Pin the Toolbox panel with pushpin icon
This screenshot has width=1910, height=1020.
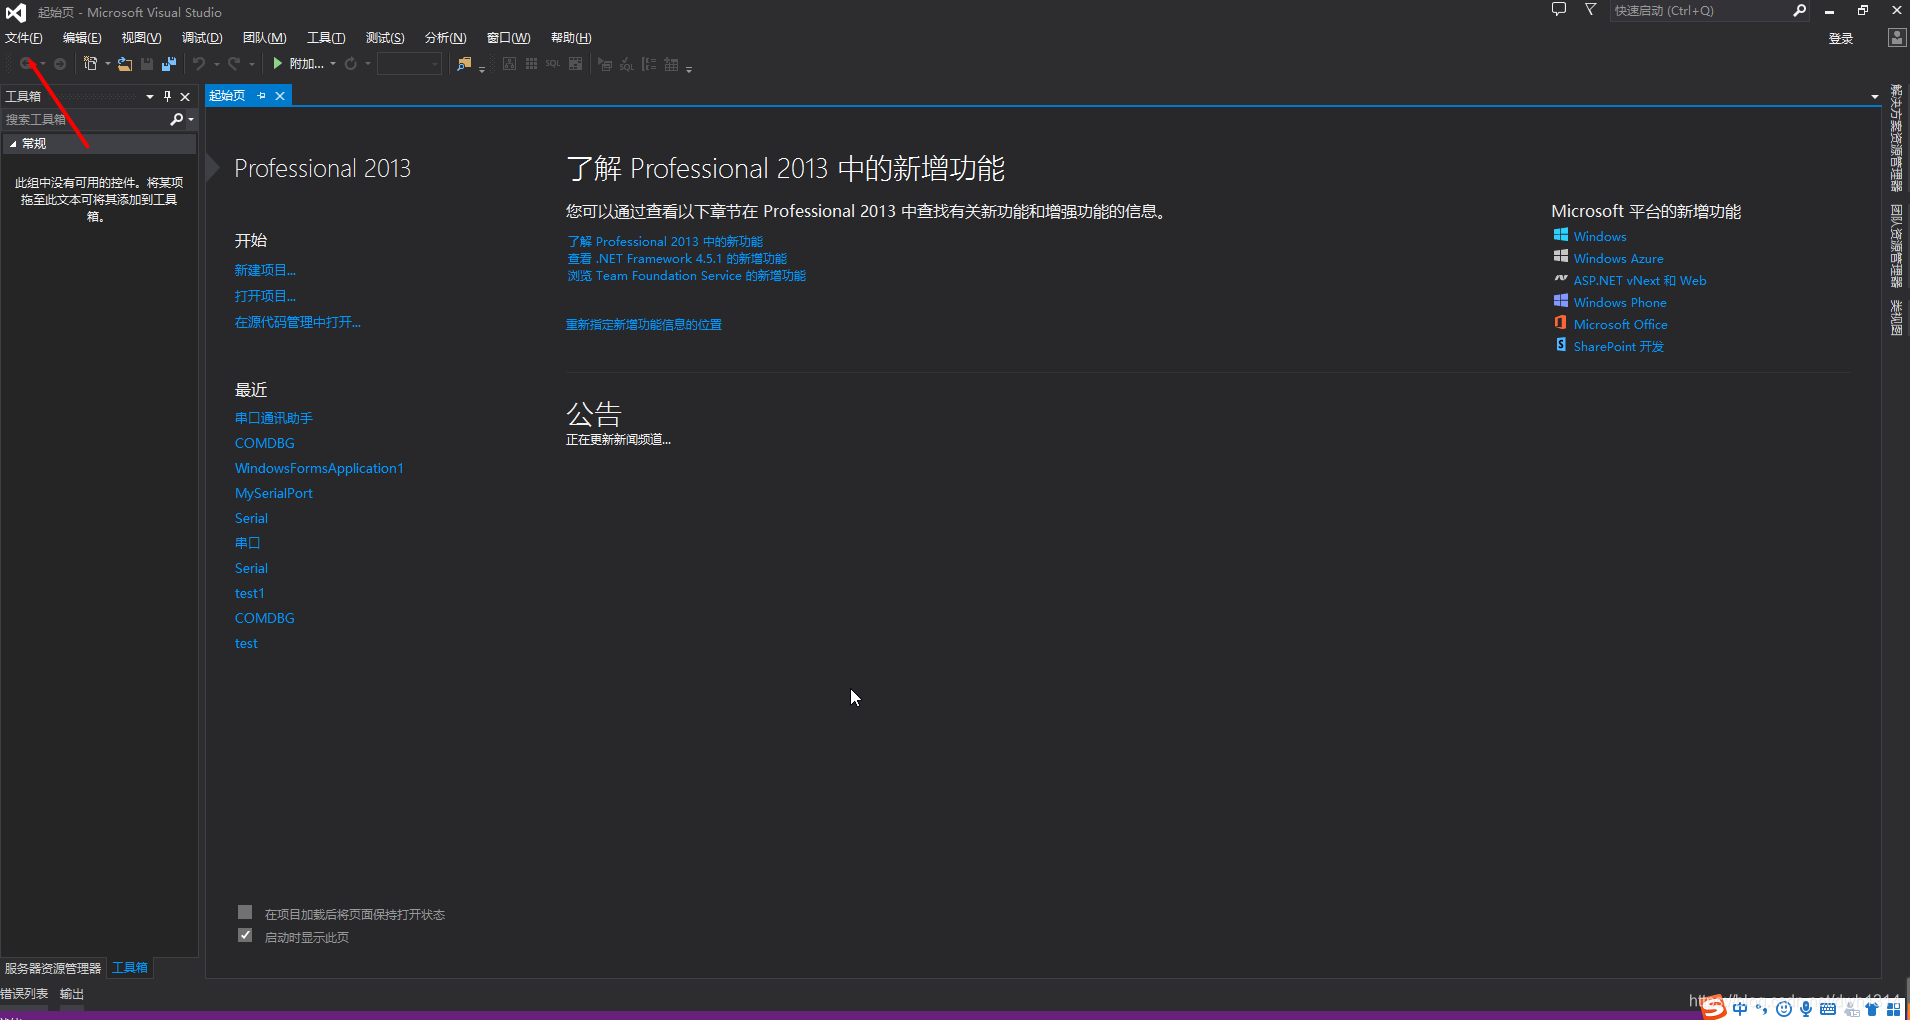pyautogui.click(x=167, y=96)
